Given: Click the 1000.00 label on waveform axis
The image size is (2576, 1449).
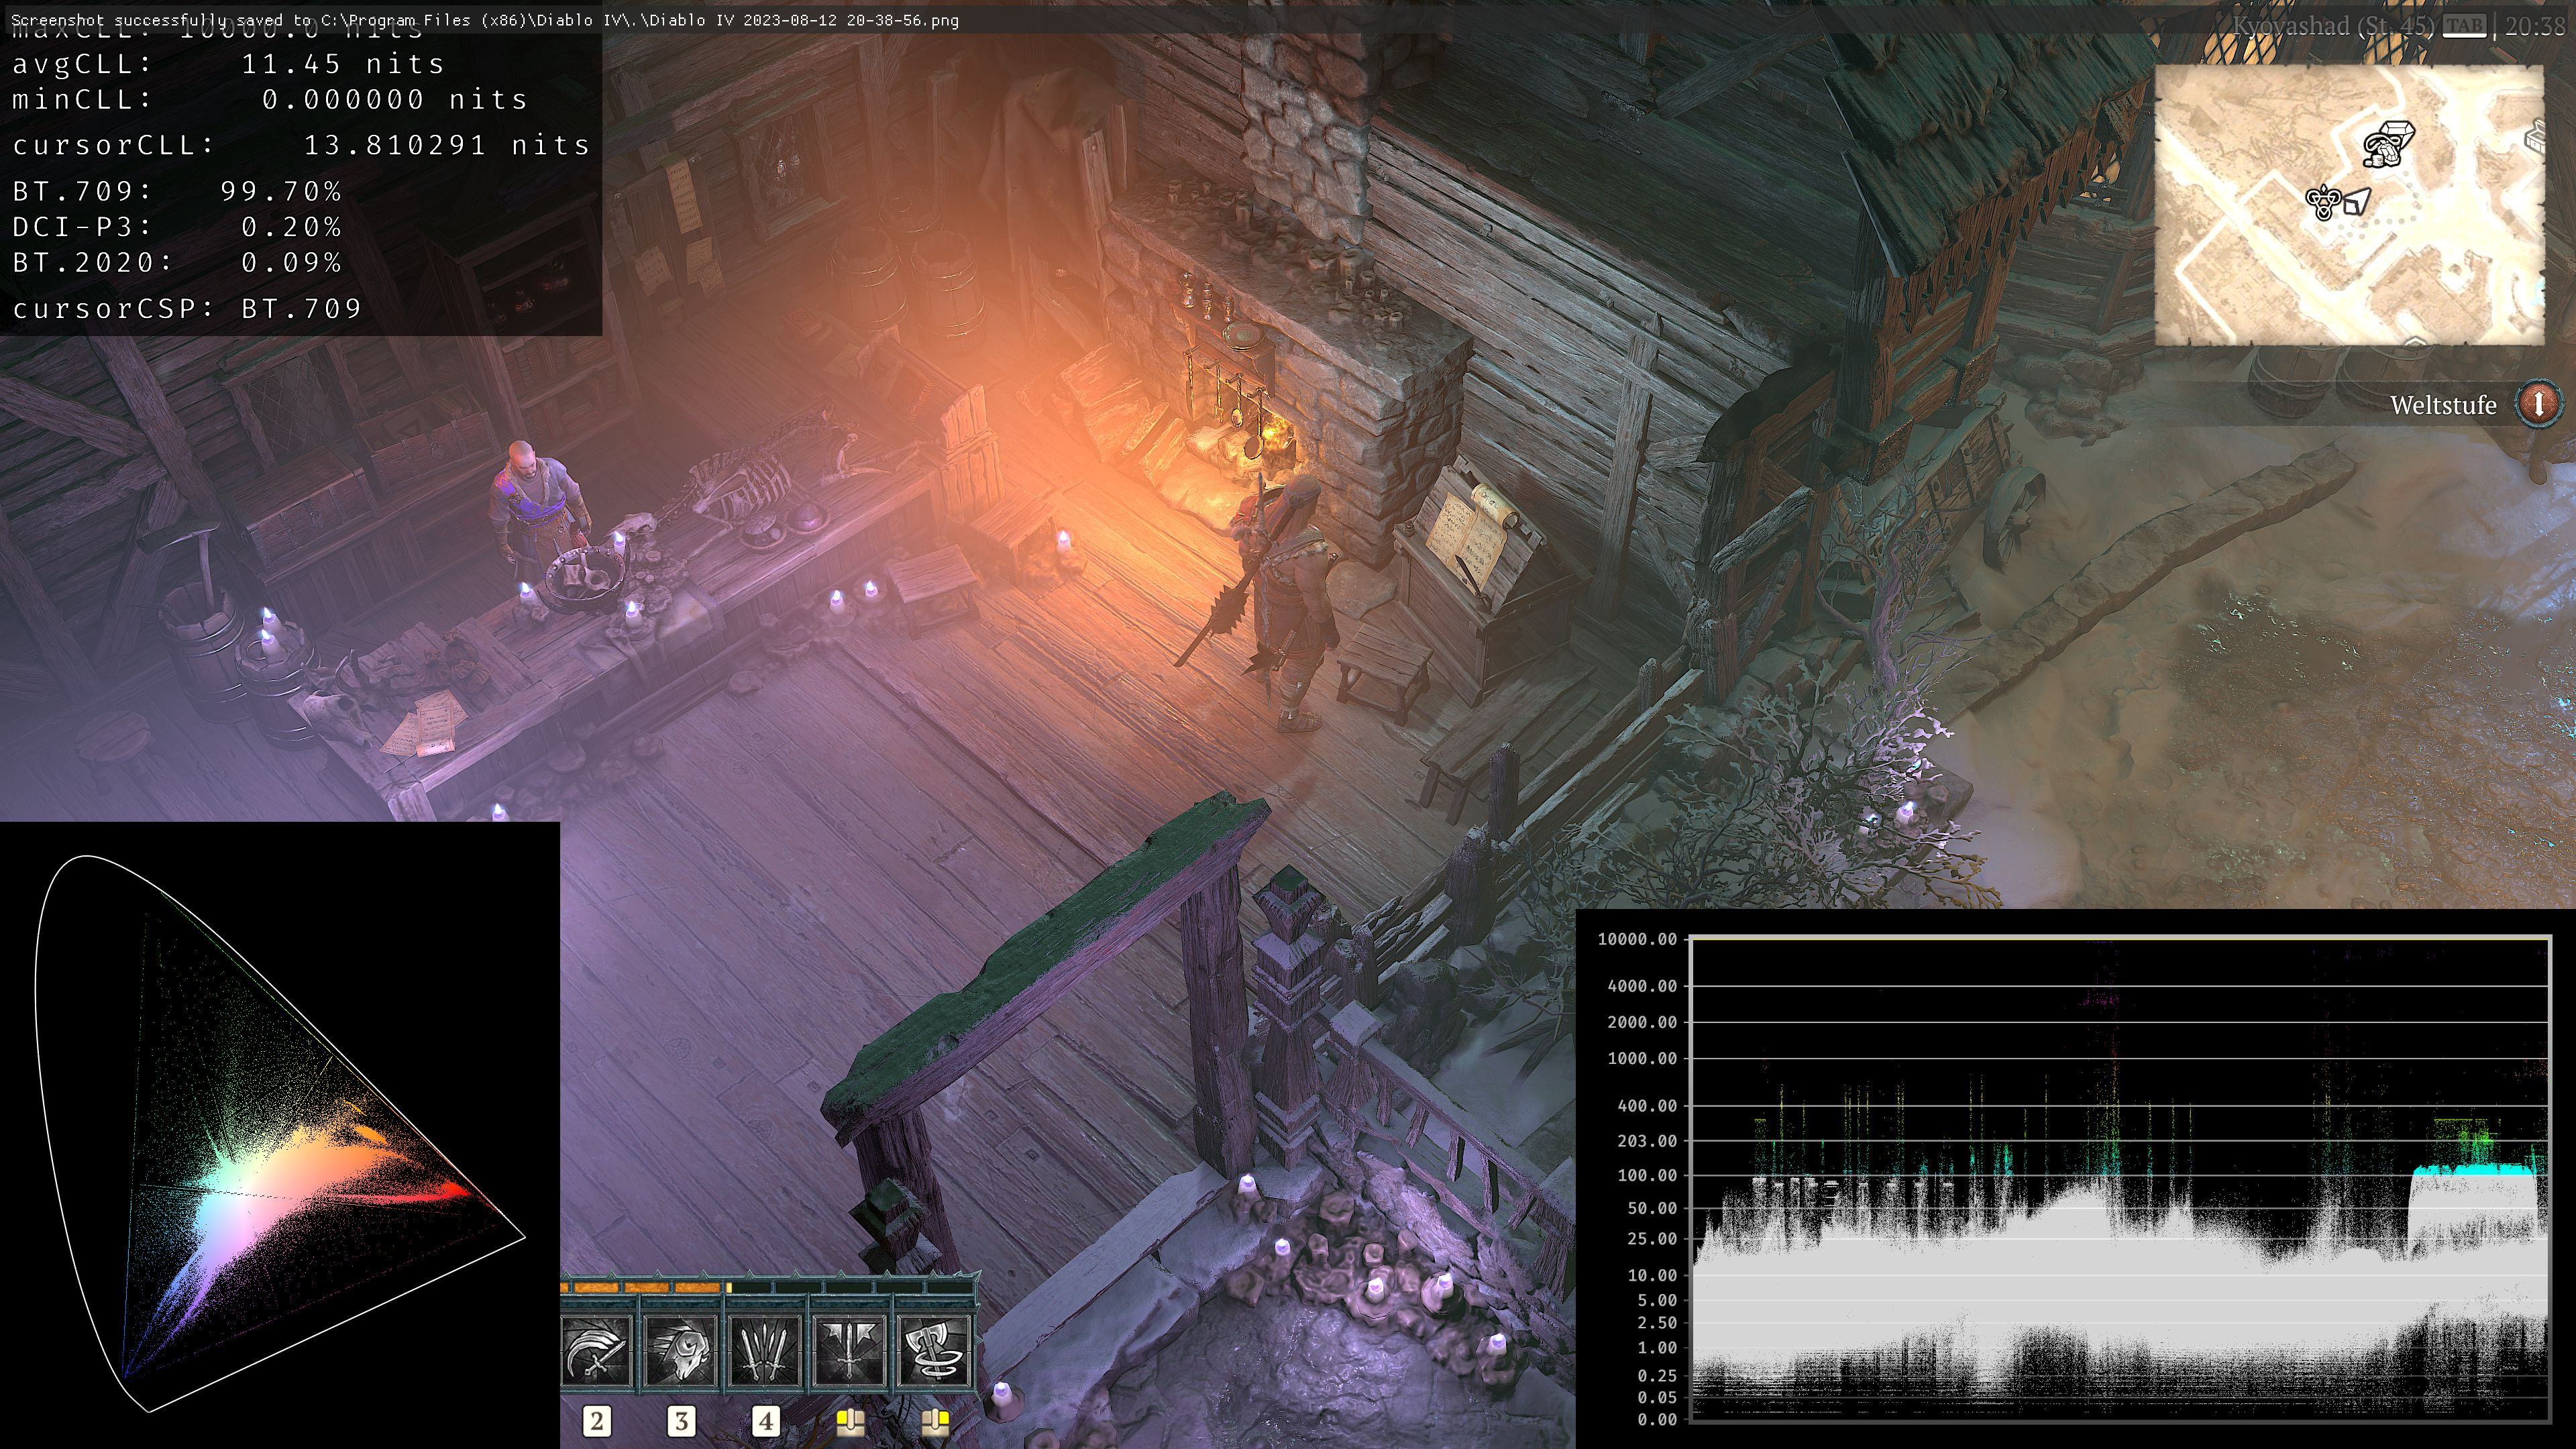Looking at the screenshot, I should pos(1642,1058).
